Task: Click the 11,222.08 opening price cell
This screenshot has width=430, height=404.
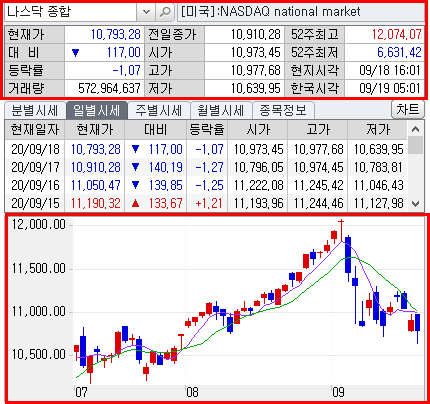Action: [258, 185]
